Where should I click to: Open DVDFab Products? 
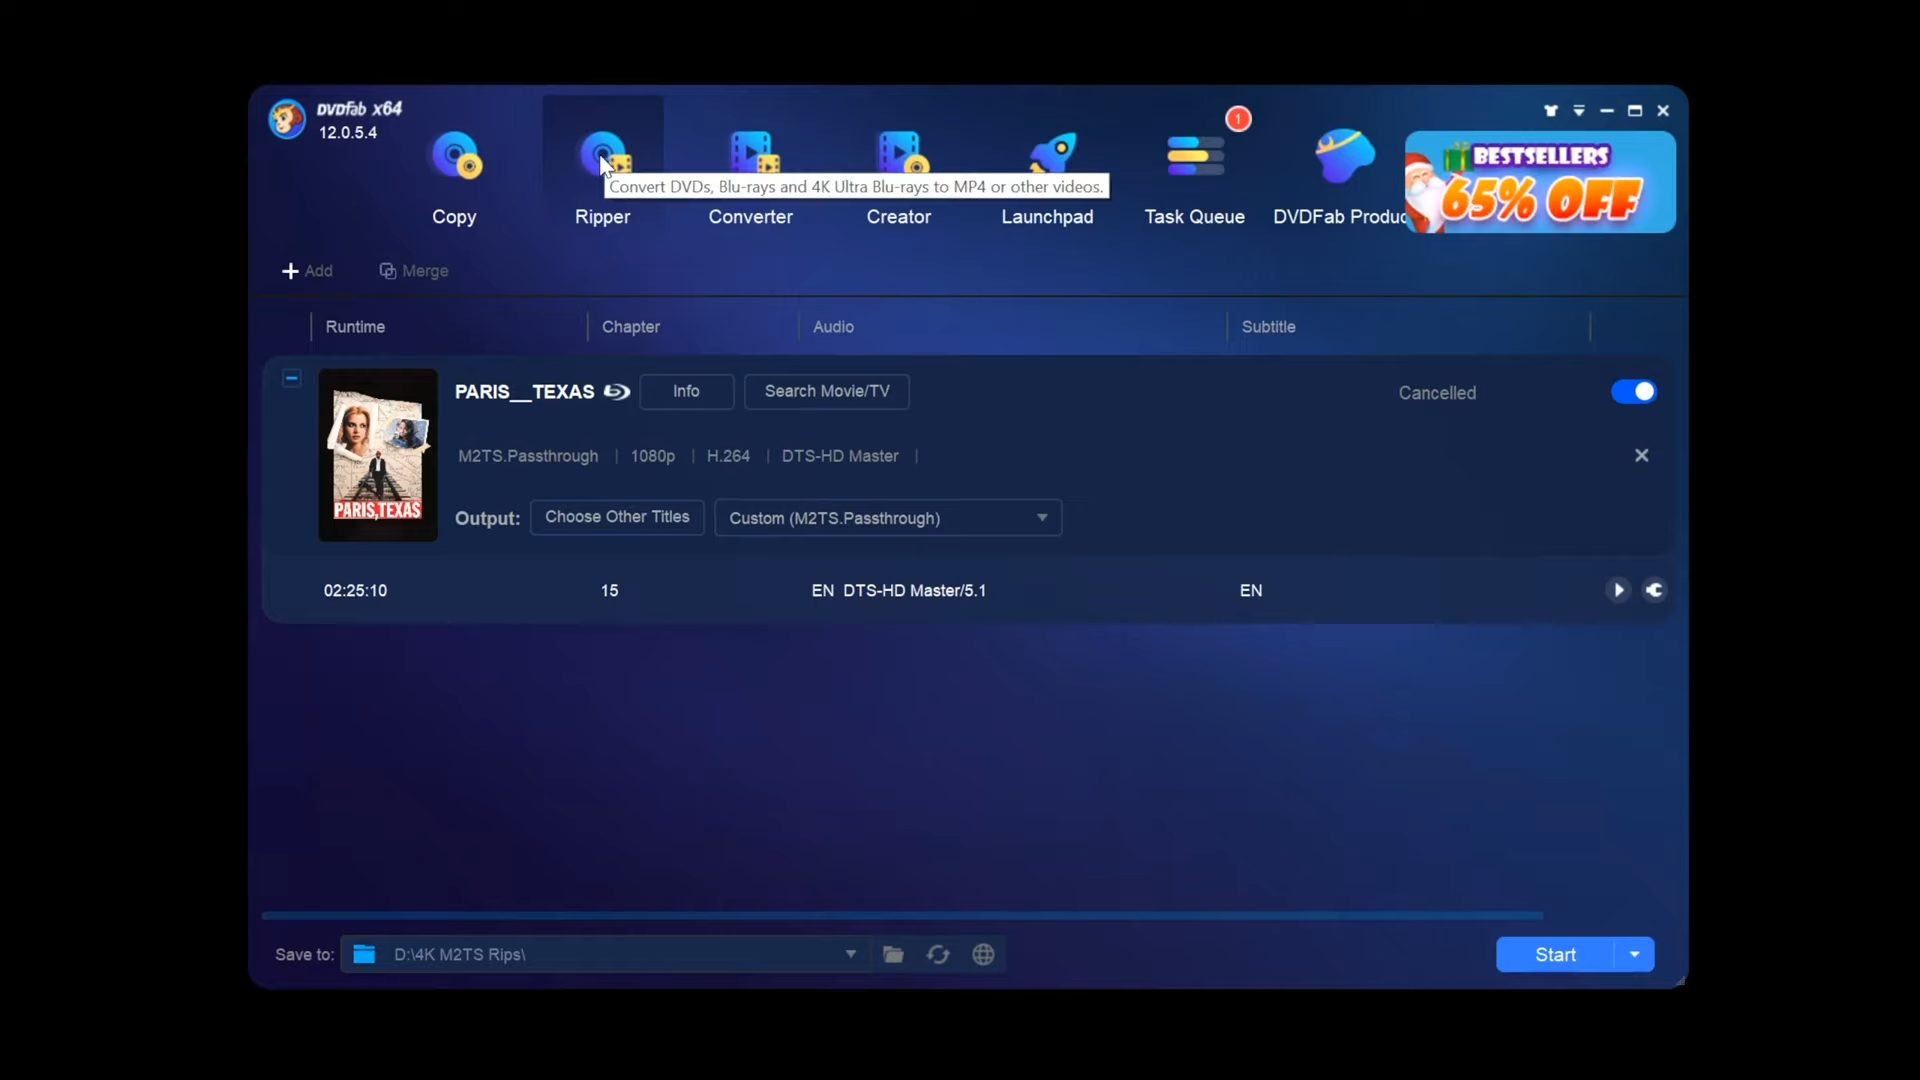pyautogui.click(x=1340, y=176)
